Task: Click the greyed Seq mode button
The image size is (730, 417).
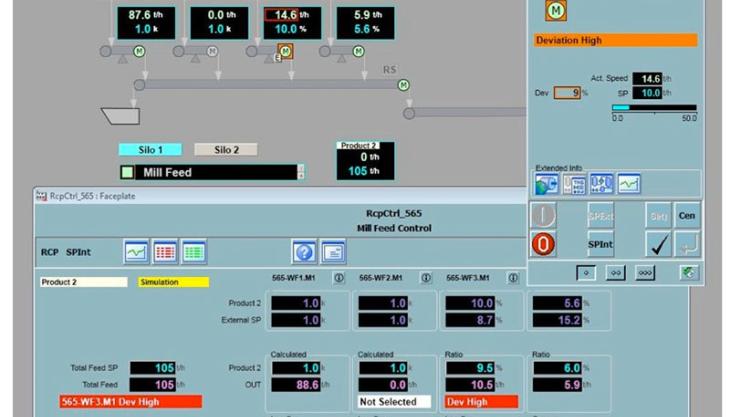Action: [x=658, y=215]
